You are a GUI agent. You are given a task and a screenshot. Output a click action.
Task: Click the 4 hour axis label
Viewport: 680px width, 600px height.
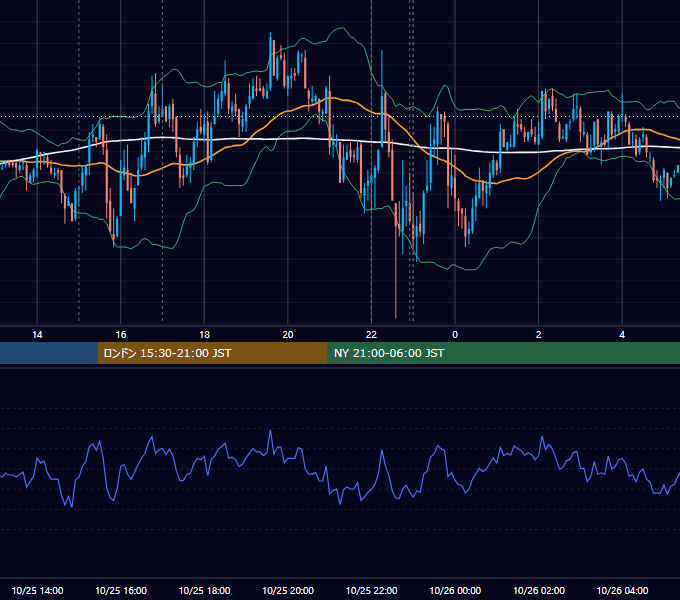tap(622, 335)
